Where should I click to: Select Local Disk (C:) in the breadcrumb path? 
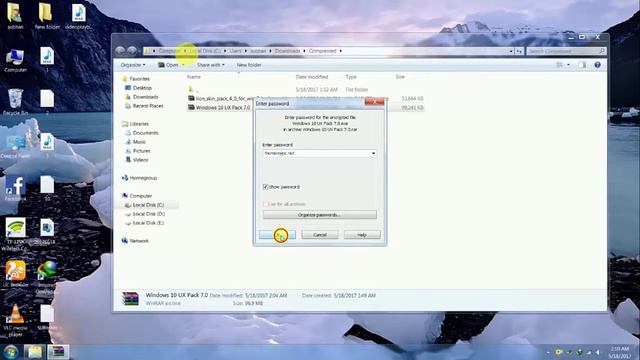click(x=205, y=51)
